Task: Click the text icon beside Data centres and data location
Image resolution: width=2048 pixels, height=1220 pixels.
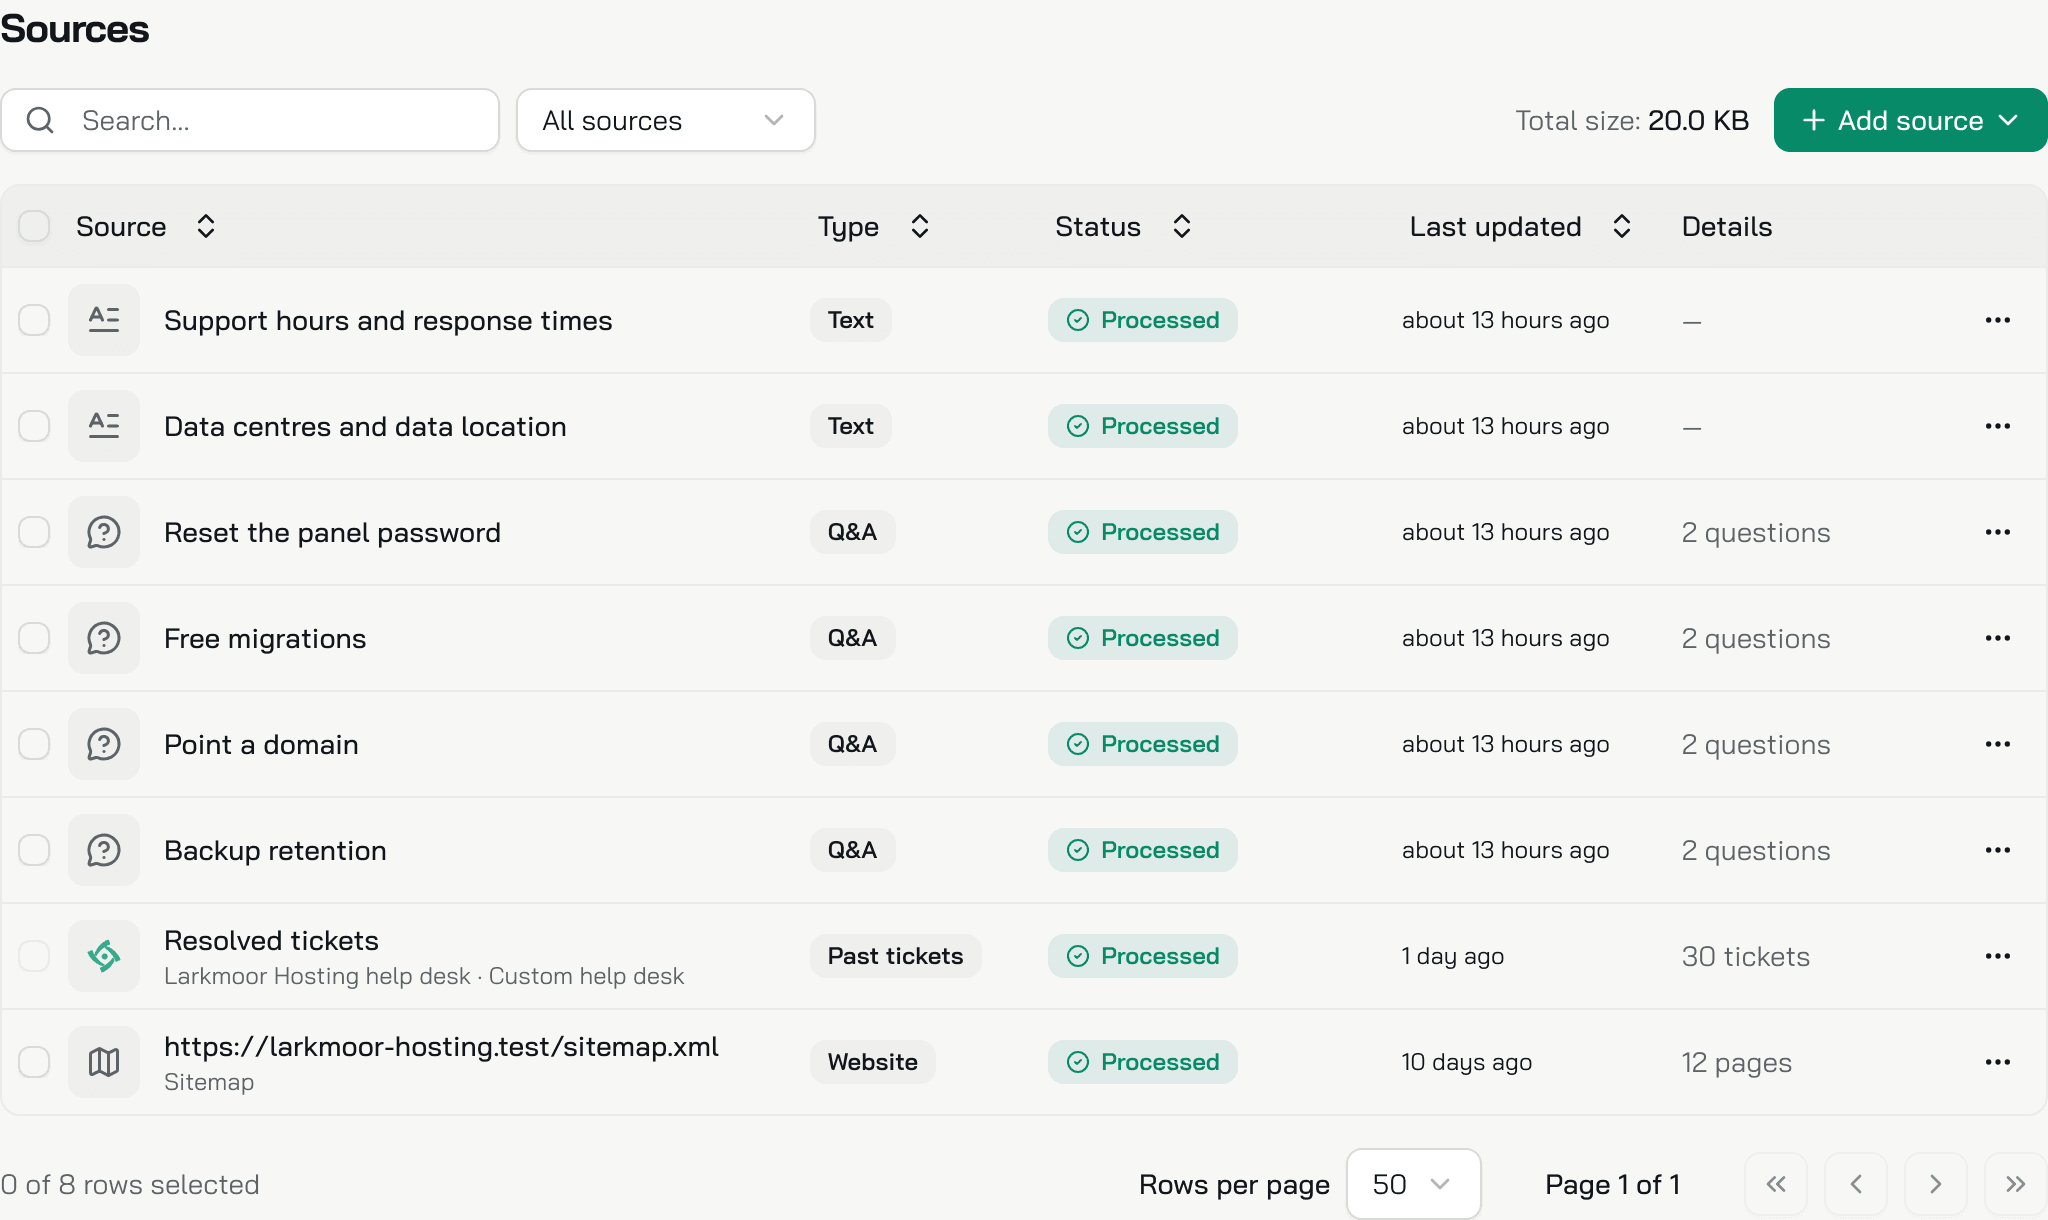Action: (104, 426)
